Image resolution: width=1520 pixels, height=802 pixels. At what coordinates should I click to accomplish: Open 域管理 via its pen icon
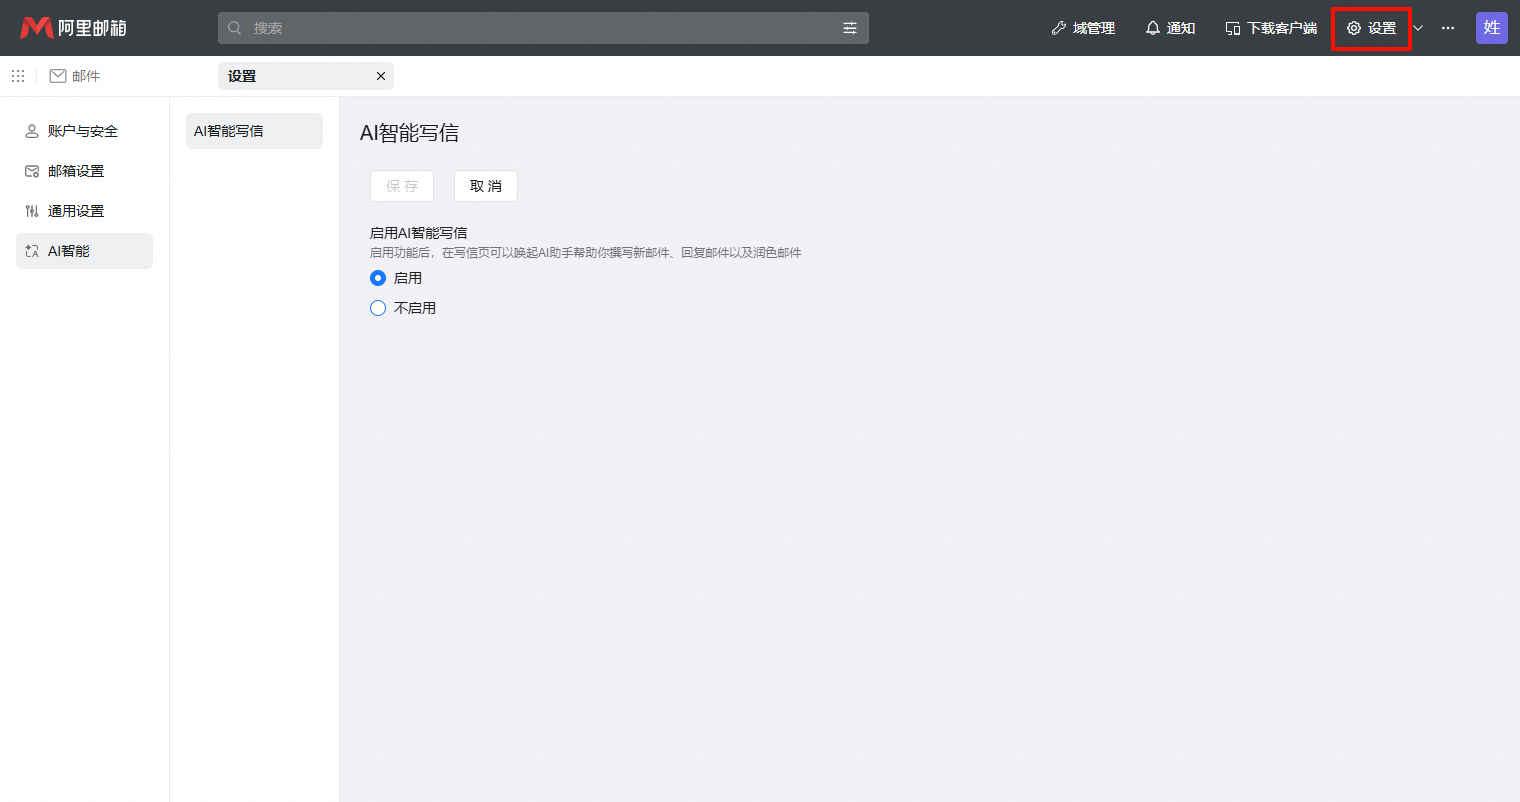1057,28
